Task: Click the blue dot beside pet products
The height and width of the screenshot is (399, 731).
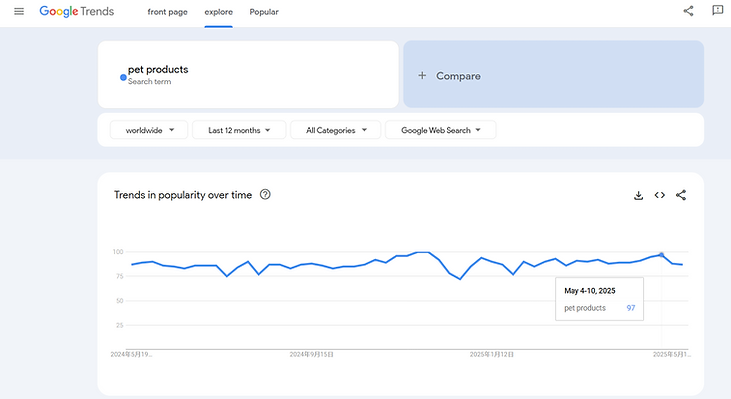Action: [123, 77]
